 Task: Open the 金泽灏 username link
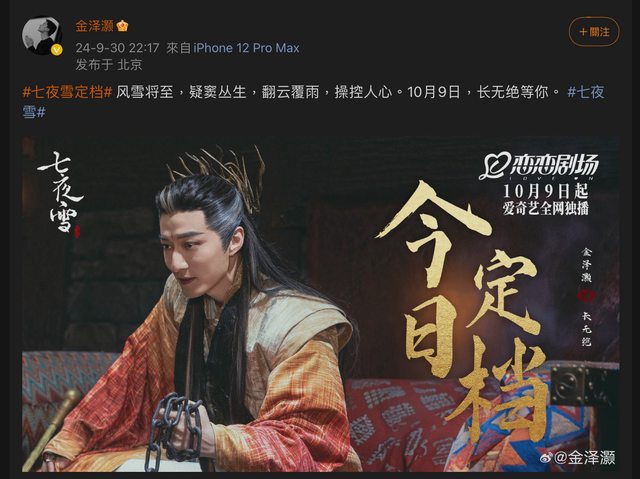pyautogui.click(x=94, y=26)
